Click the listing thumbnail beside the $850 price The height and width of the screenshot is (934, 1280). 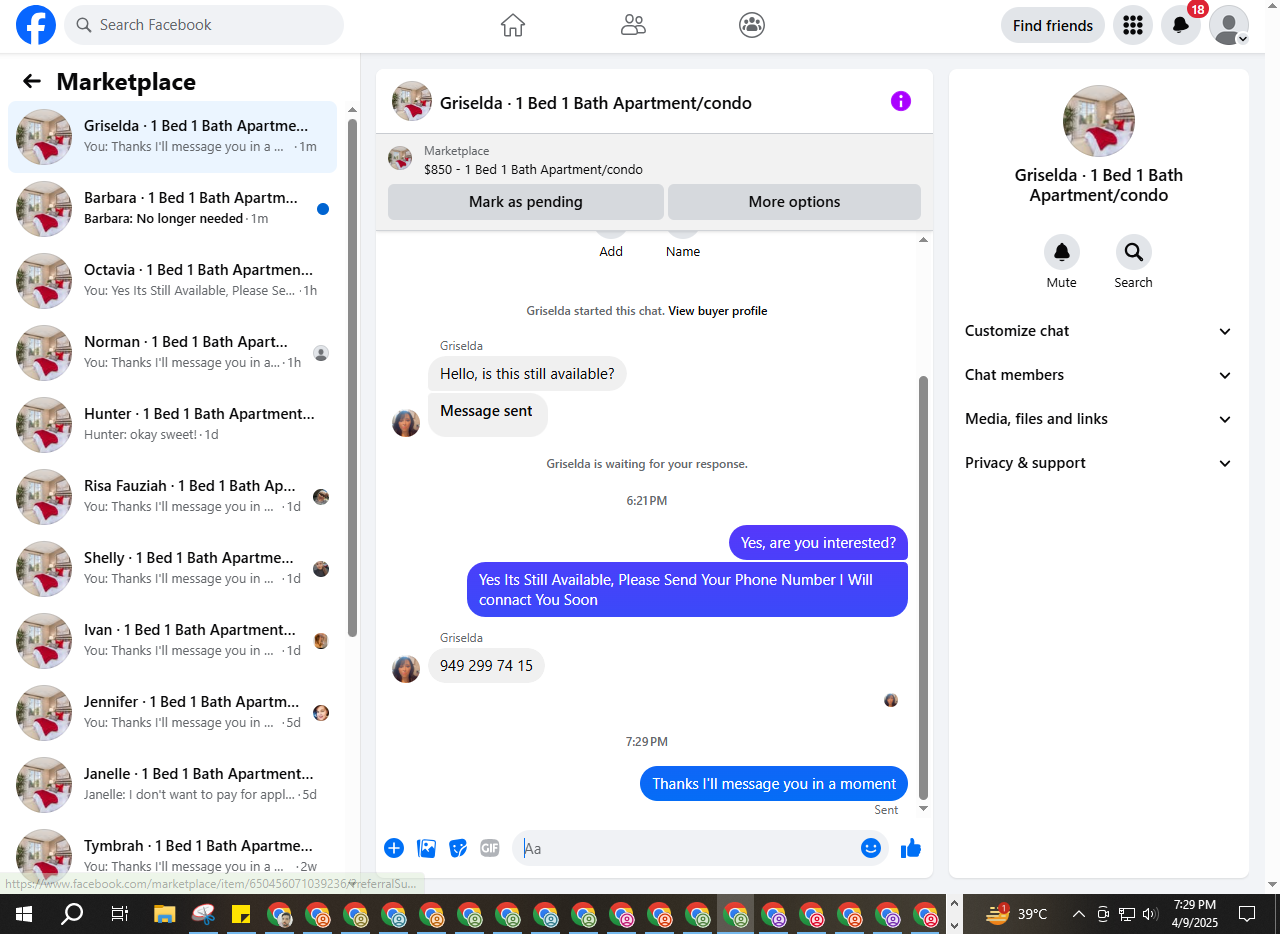[x=400, y=158]
